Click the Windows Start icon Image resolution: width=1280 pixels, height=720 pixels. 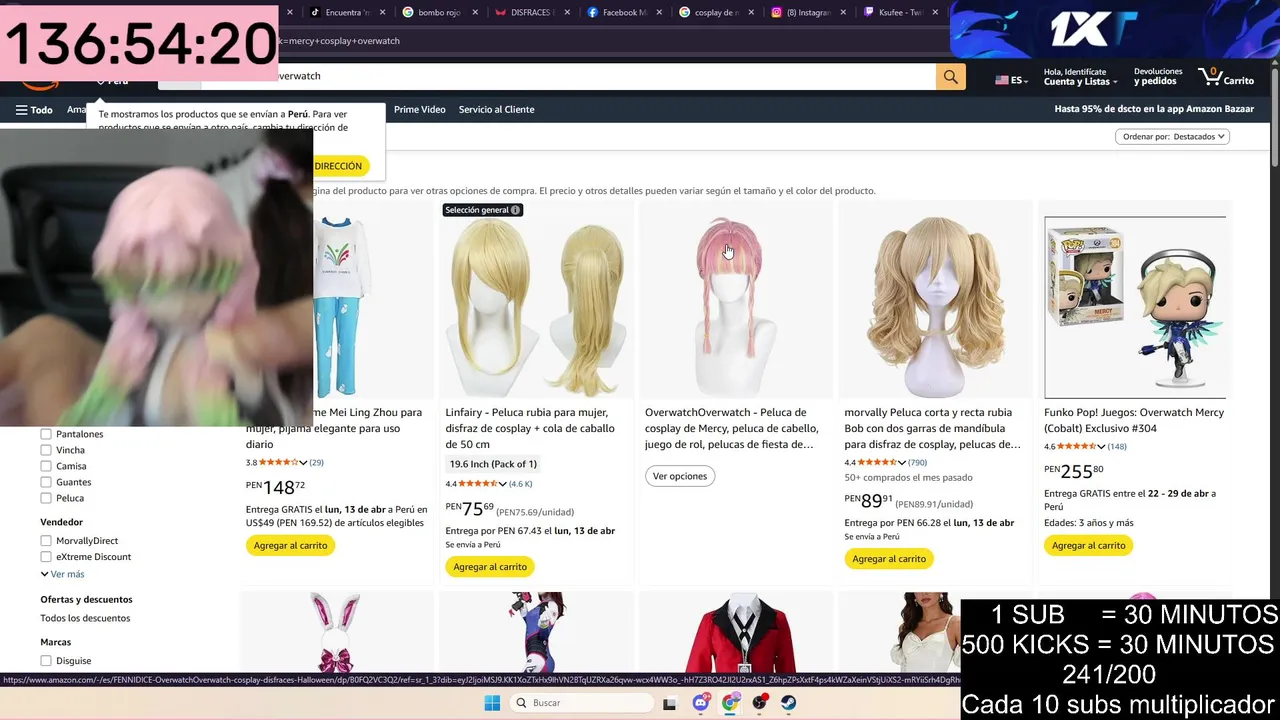tap(492, 703)
